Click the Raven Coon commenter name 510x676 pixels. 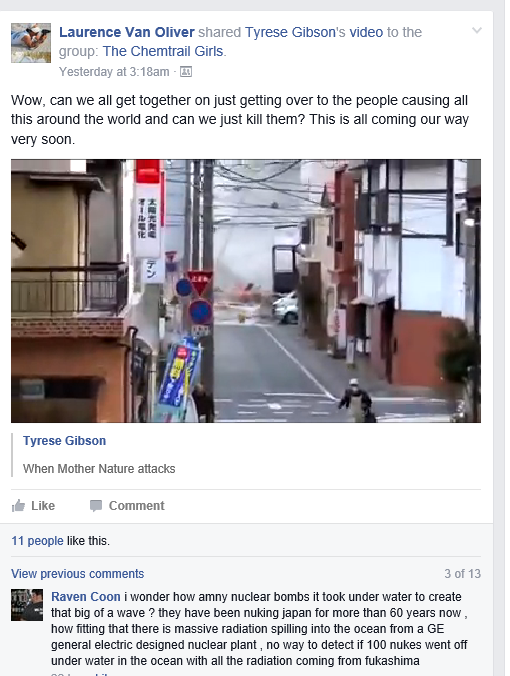pos(85,597)
